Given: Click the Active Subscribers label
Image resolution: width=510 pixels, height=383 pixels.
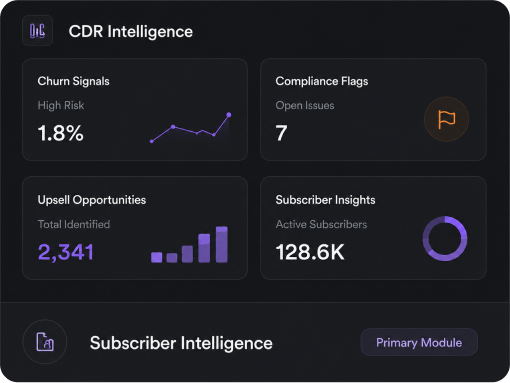Looking at the screenshot, I should [x=321, y=224].
